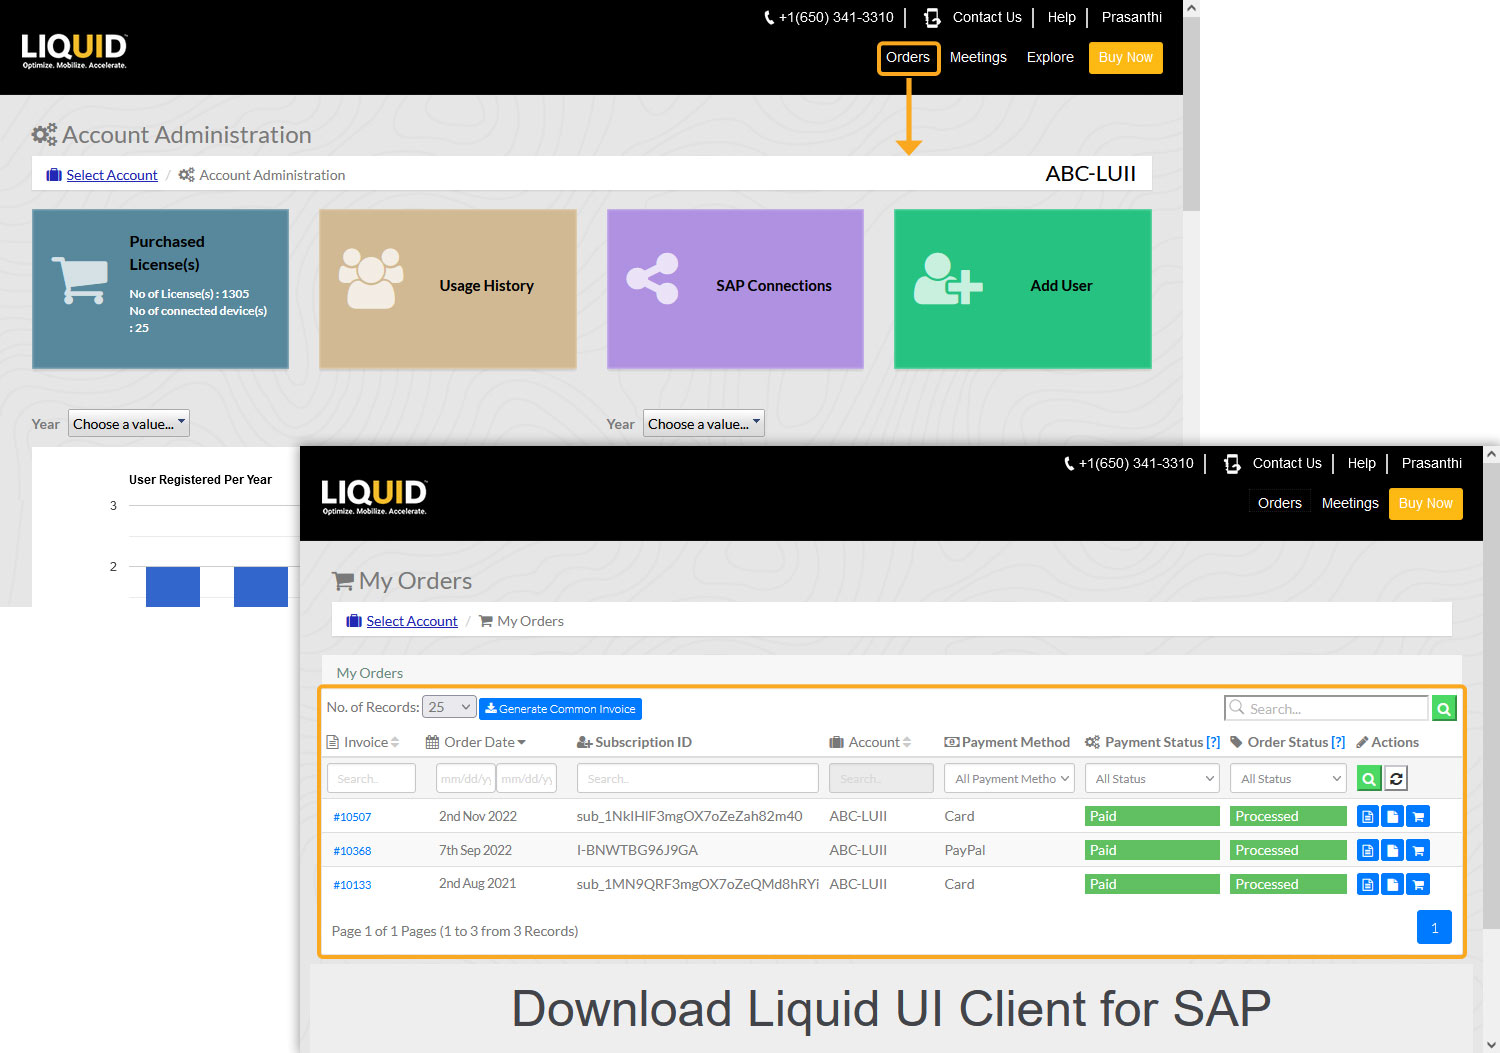
Task: Click blank file icon in the #10507 row
Action: [x=1392, y=816]
